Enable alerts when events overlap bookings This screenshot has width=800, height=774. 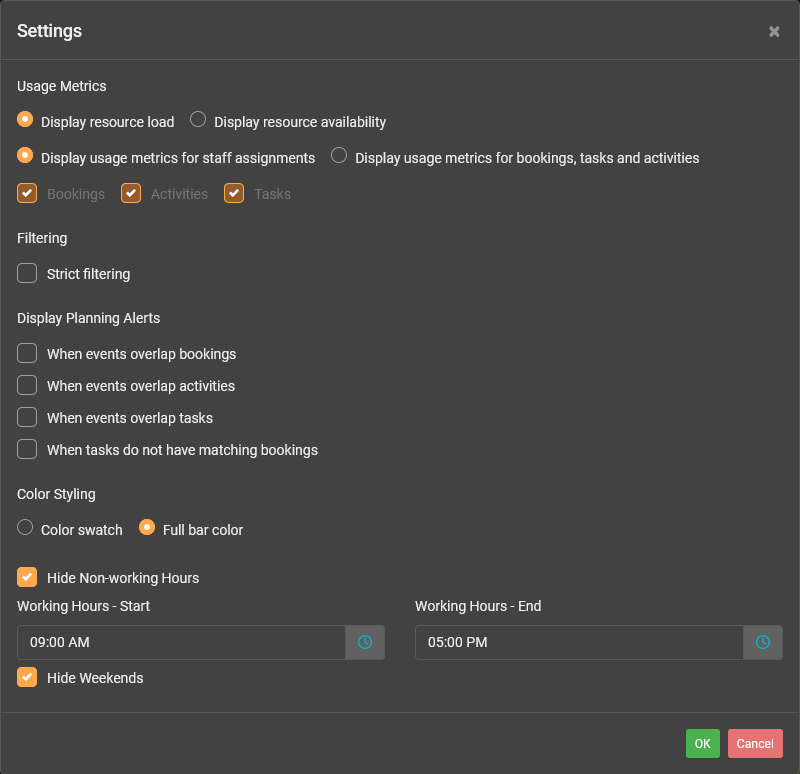click(x=27, y=353)
